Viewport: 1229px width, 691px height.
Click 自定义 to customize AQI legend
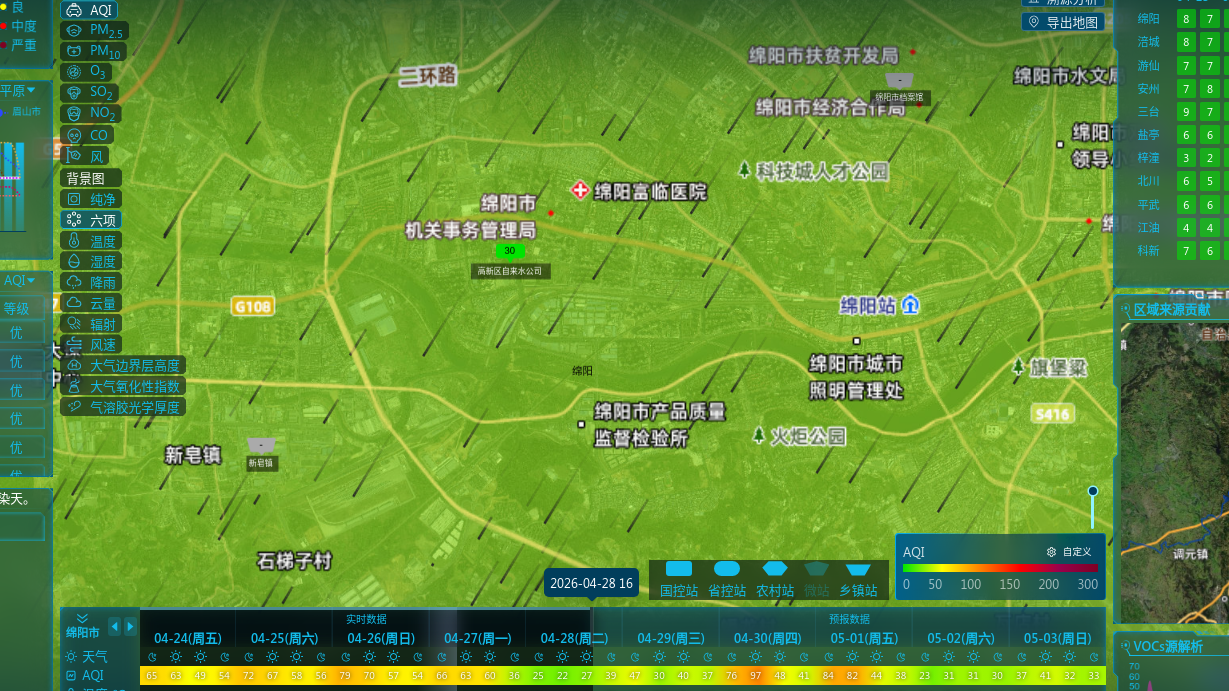click(1069, 552)
